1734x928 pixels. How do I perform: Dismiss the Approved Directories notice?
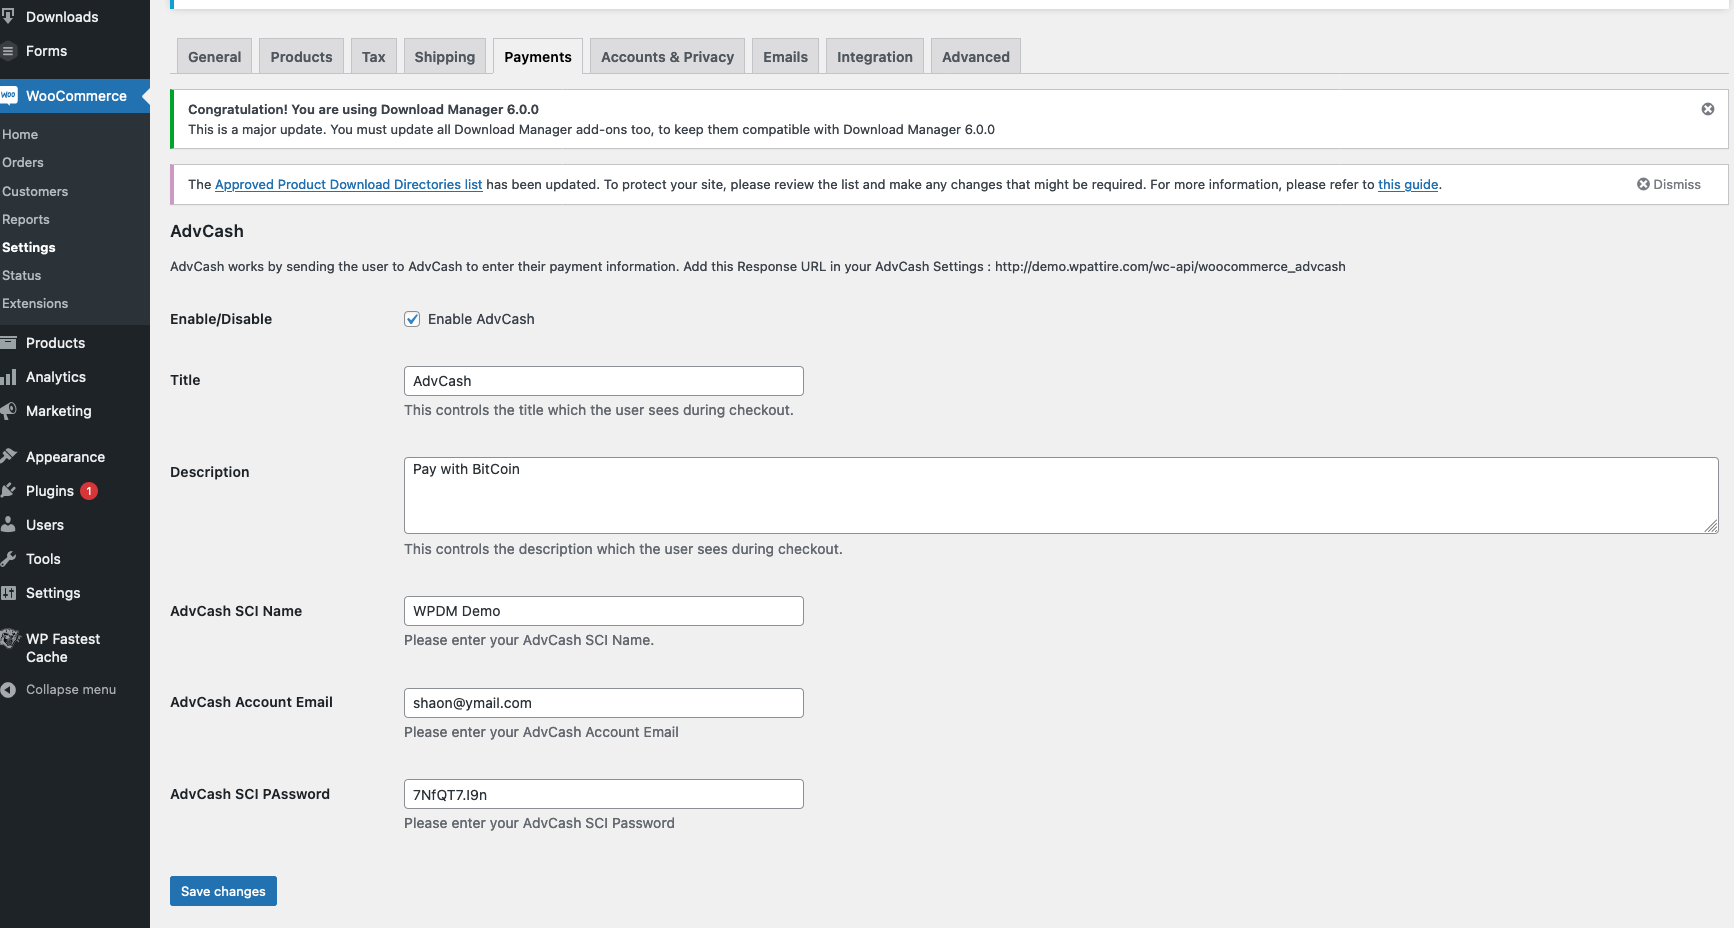point(1668,185)
